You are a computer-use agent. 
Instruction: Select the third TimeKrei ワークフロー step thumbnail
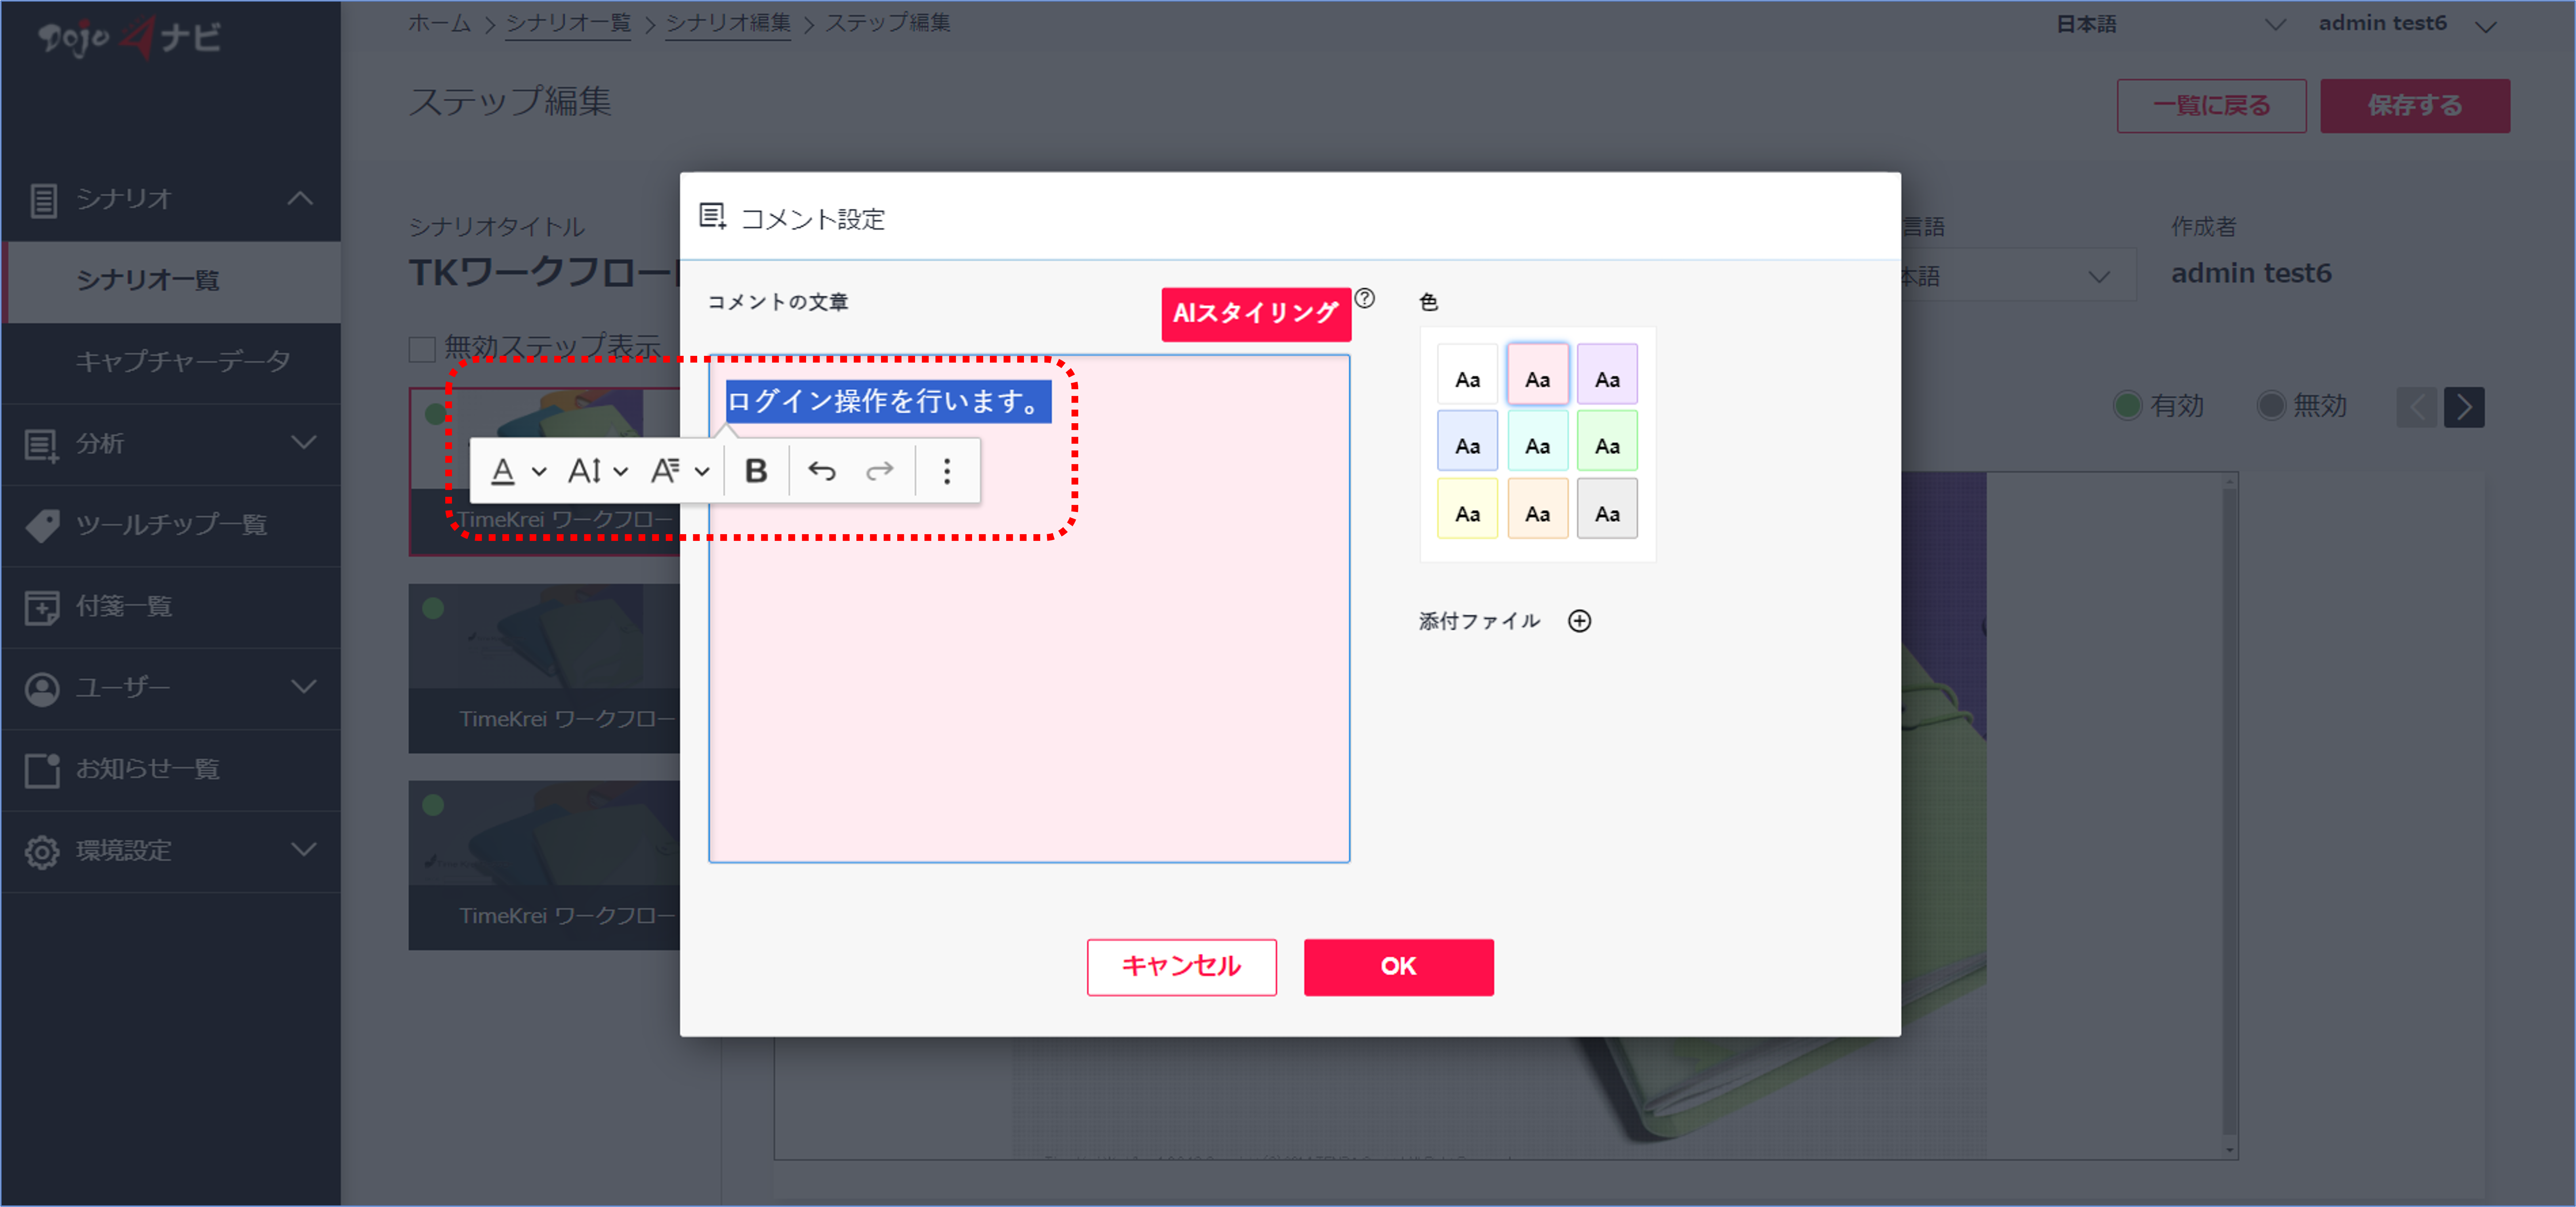[x=544, y=865]
